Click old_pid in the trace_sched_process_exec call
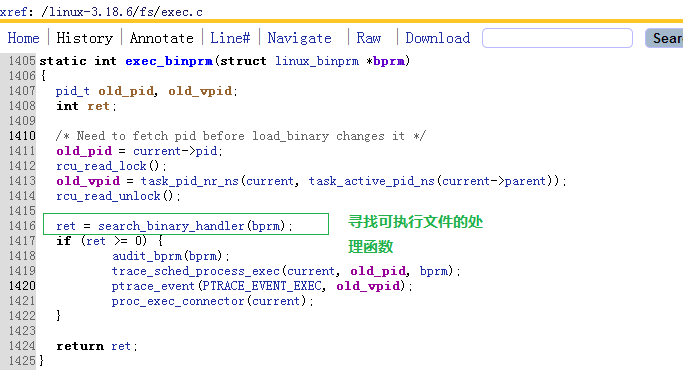Image resolution: width=683 pixels, height=370 pixels. coord(378,271)
